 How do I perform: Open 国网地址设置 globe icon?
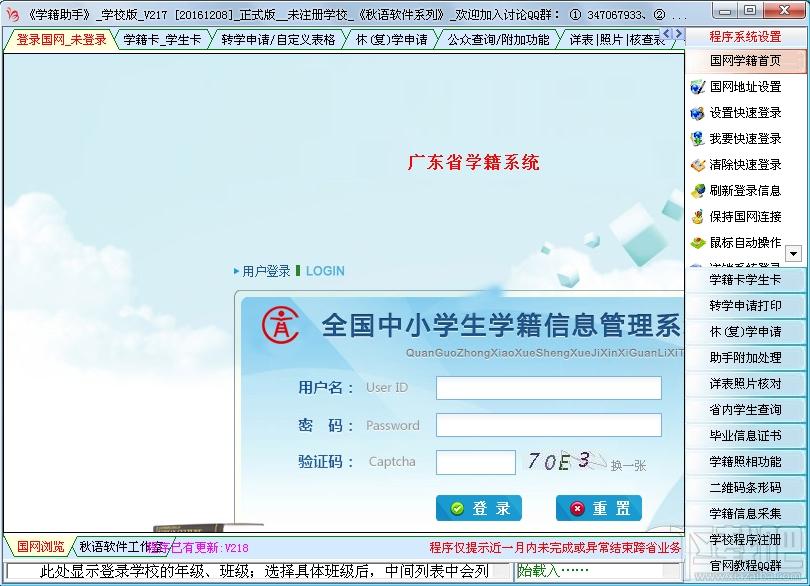click(x=697, y=87)
